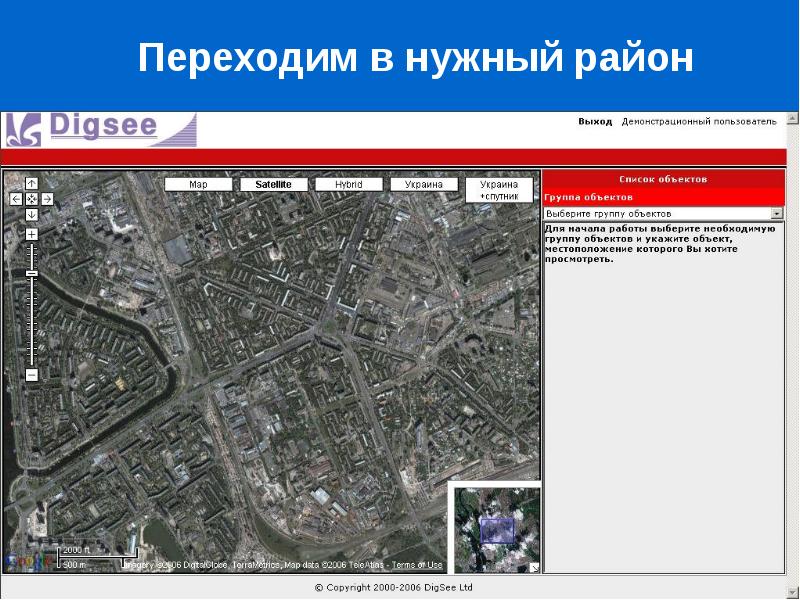
Task: Zoom in with the plus button
Action: 32,234
